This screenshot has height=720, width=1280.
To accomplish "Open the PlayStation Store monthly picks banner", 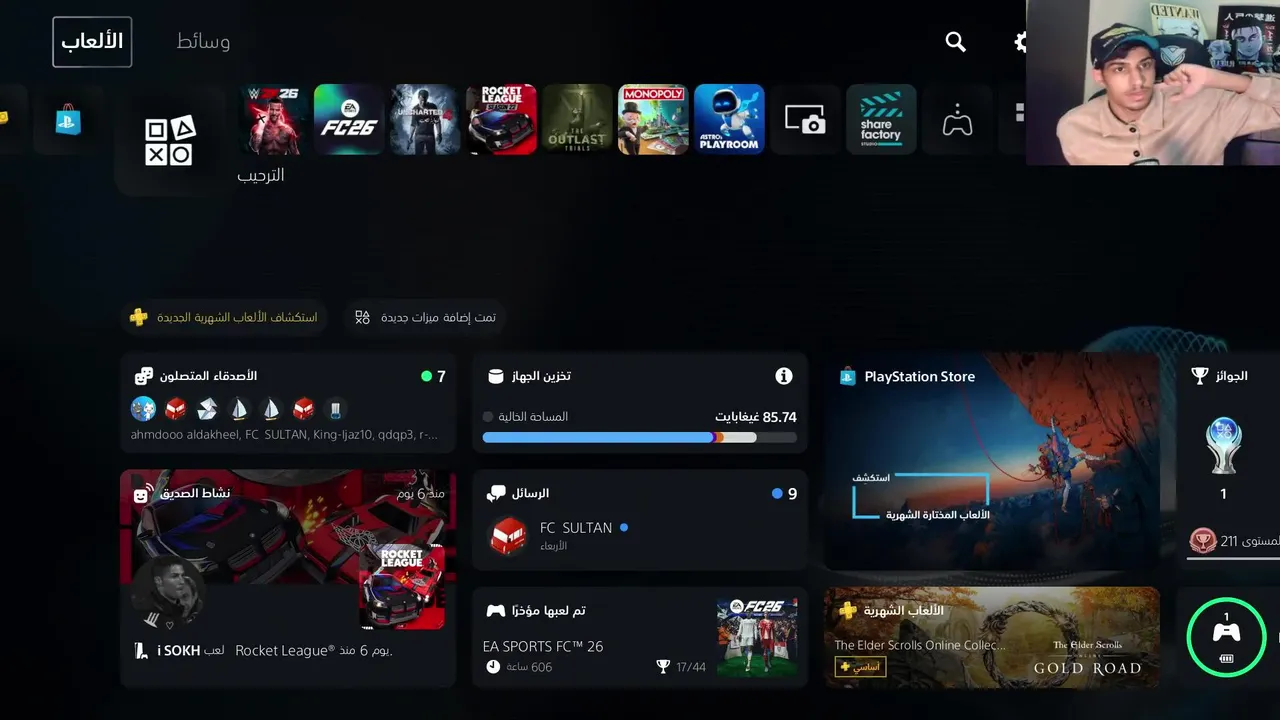I will point(992,461).
